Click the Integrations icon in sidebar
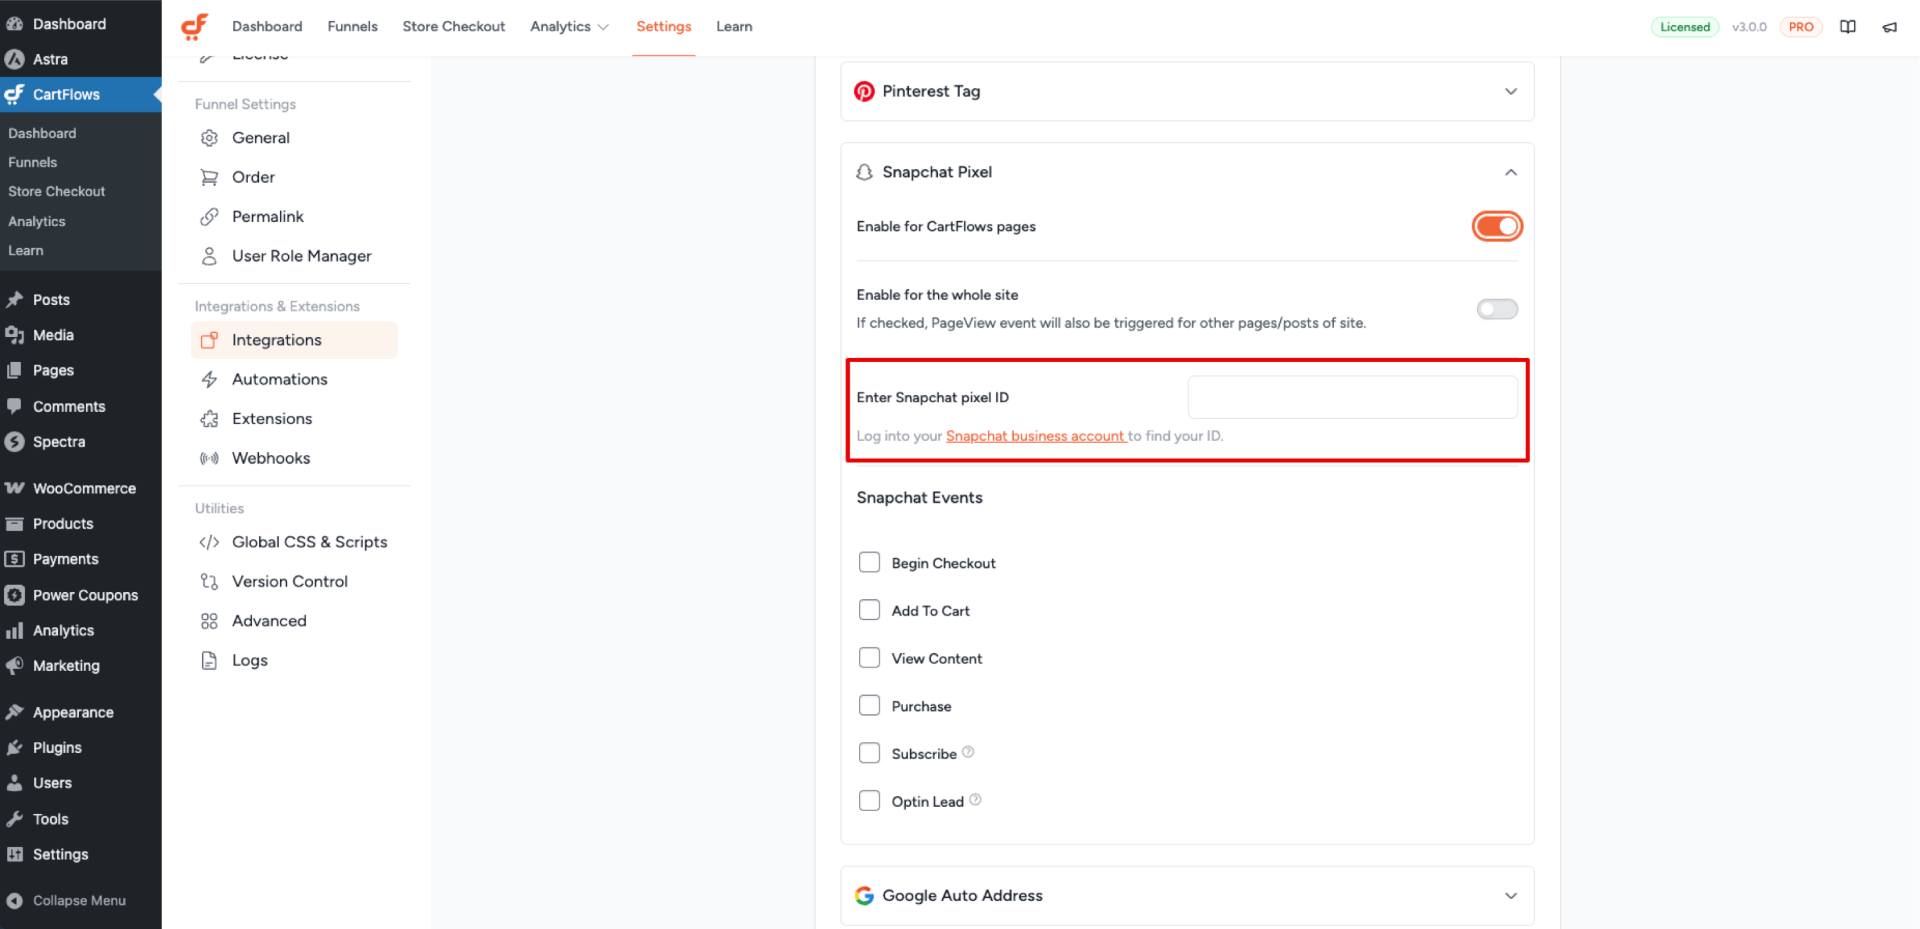 [x=209, y=340]
